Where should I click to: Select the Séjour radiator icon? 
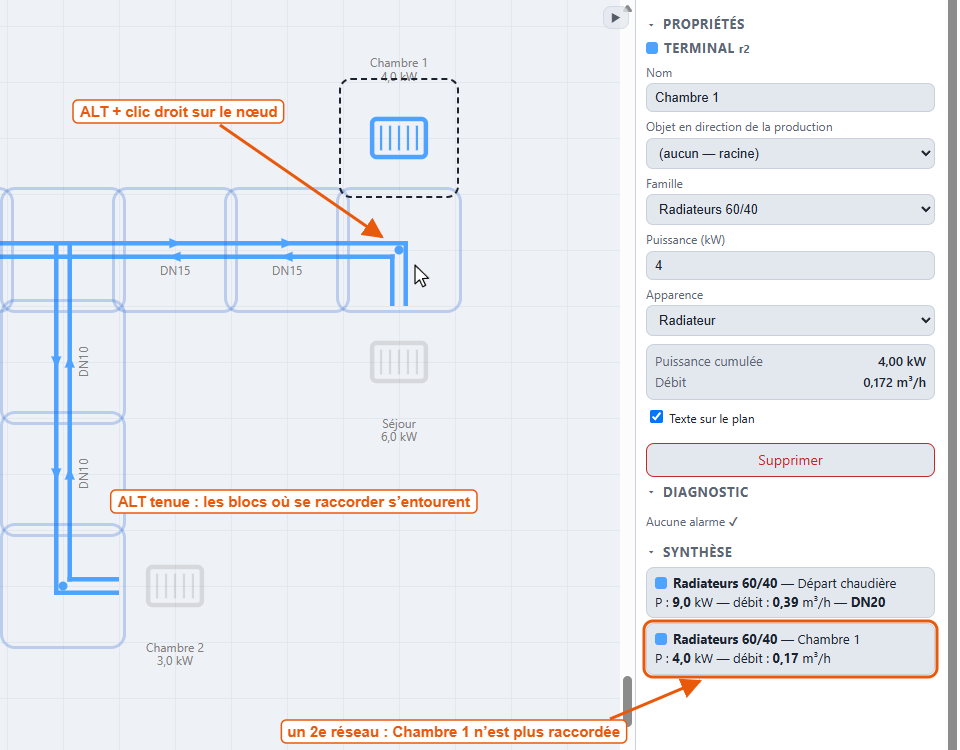(x=399, y=362)
